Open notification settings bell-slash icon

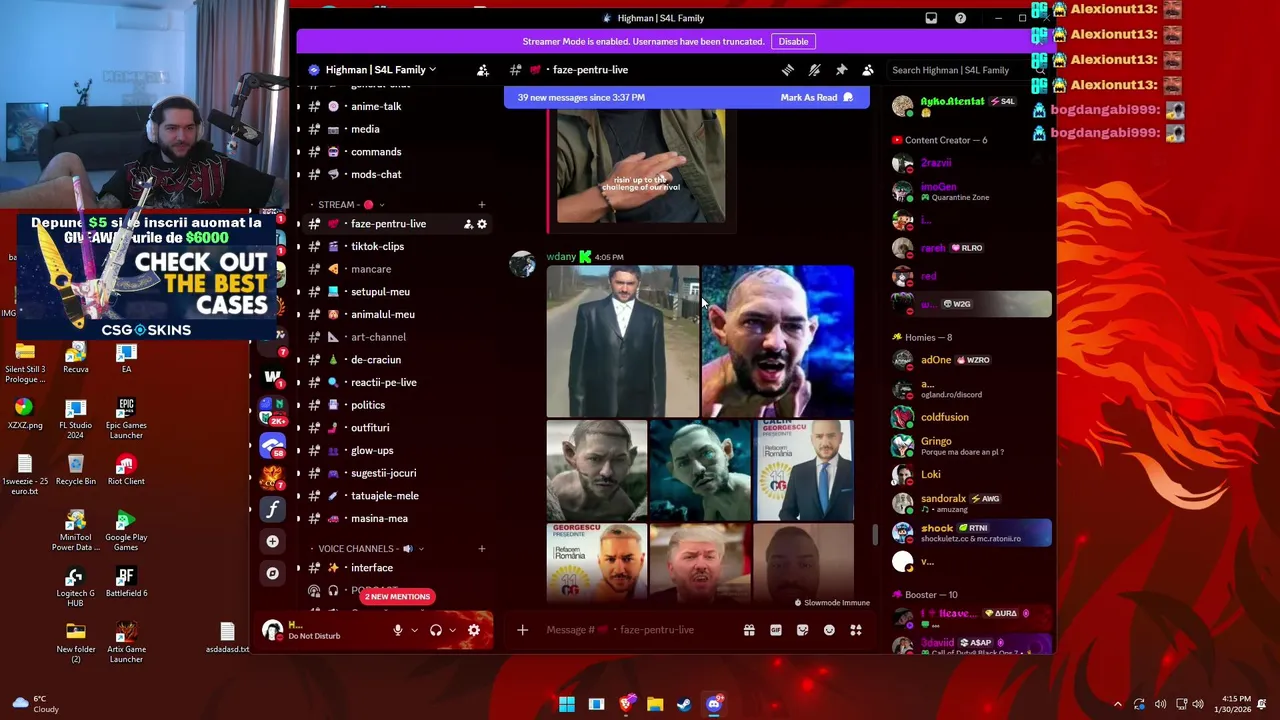(814, 70)
